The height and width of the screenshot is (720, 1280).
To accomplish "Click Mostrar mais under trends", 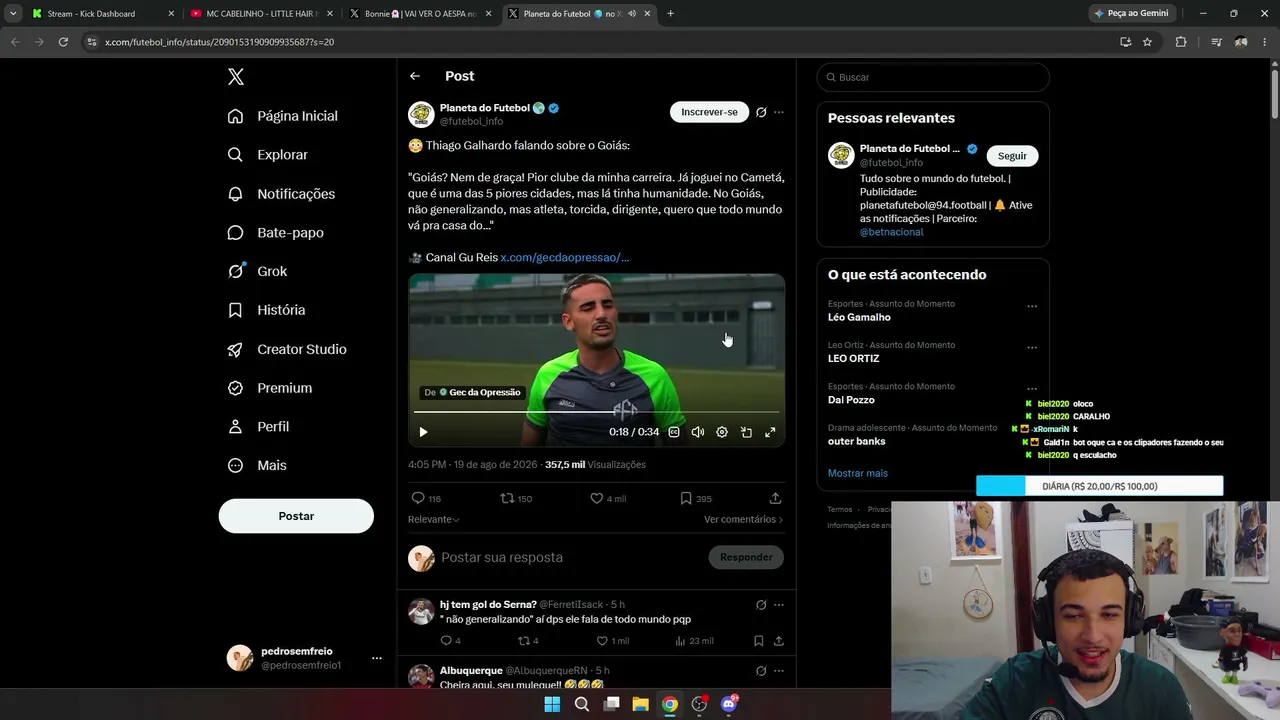I will tap(858, 473).
